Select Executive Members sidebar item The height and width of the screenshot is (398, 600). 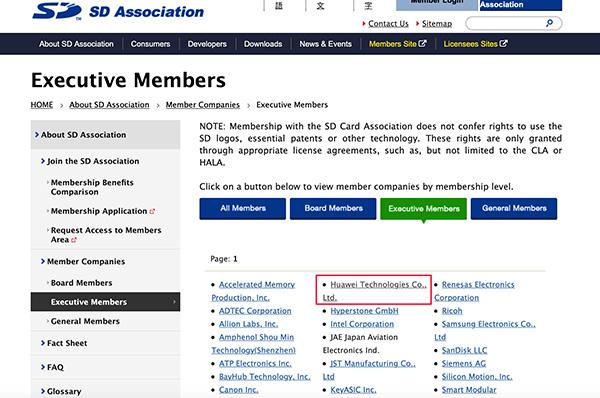point(105,302)
